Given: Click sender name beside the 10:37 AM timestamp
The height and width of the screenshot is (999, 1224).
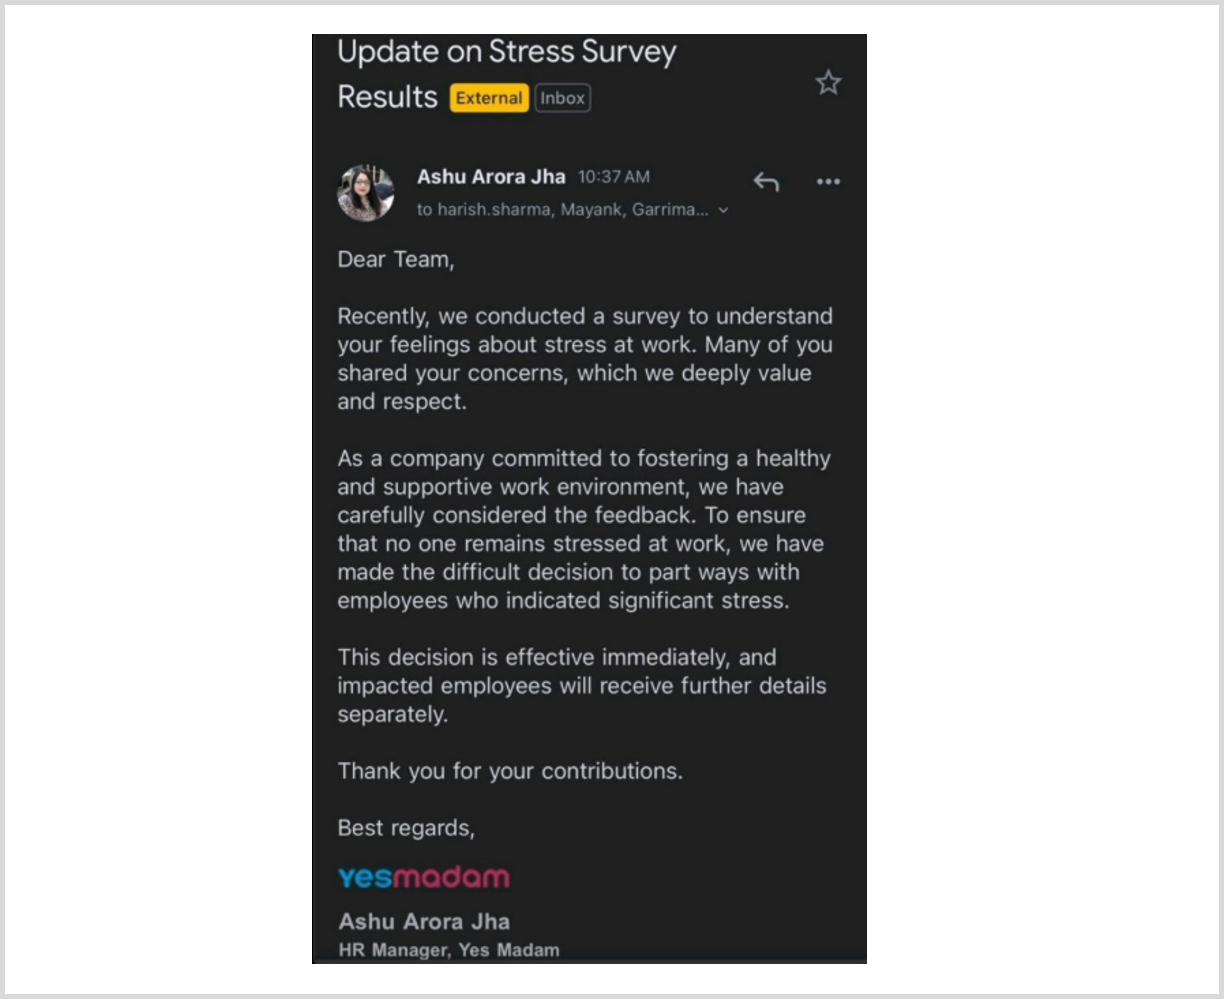Looking at the screenshot, I should 491,177.
